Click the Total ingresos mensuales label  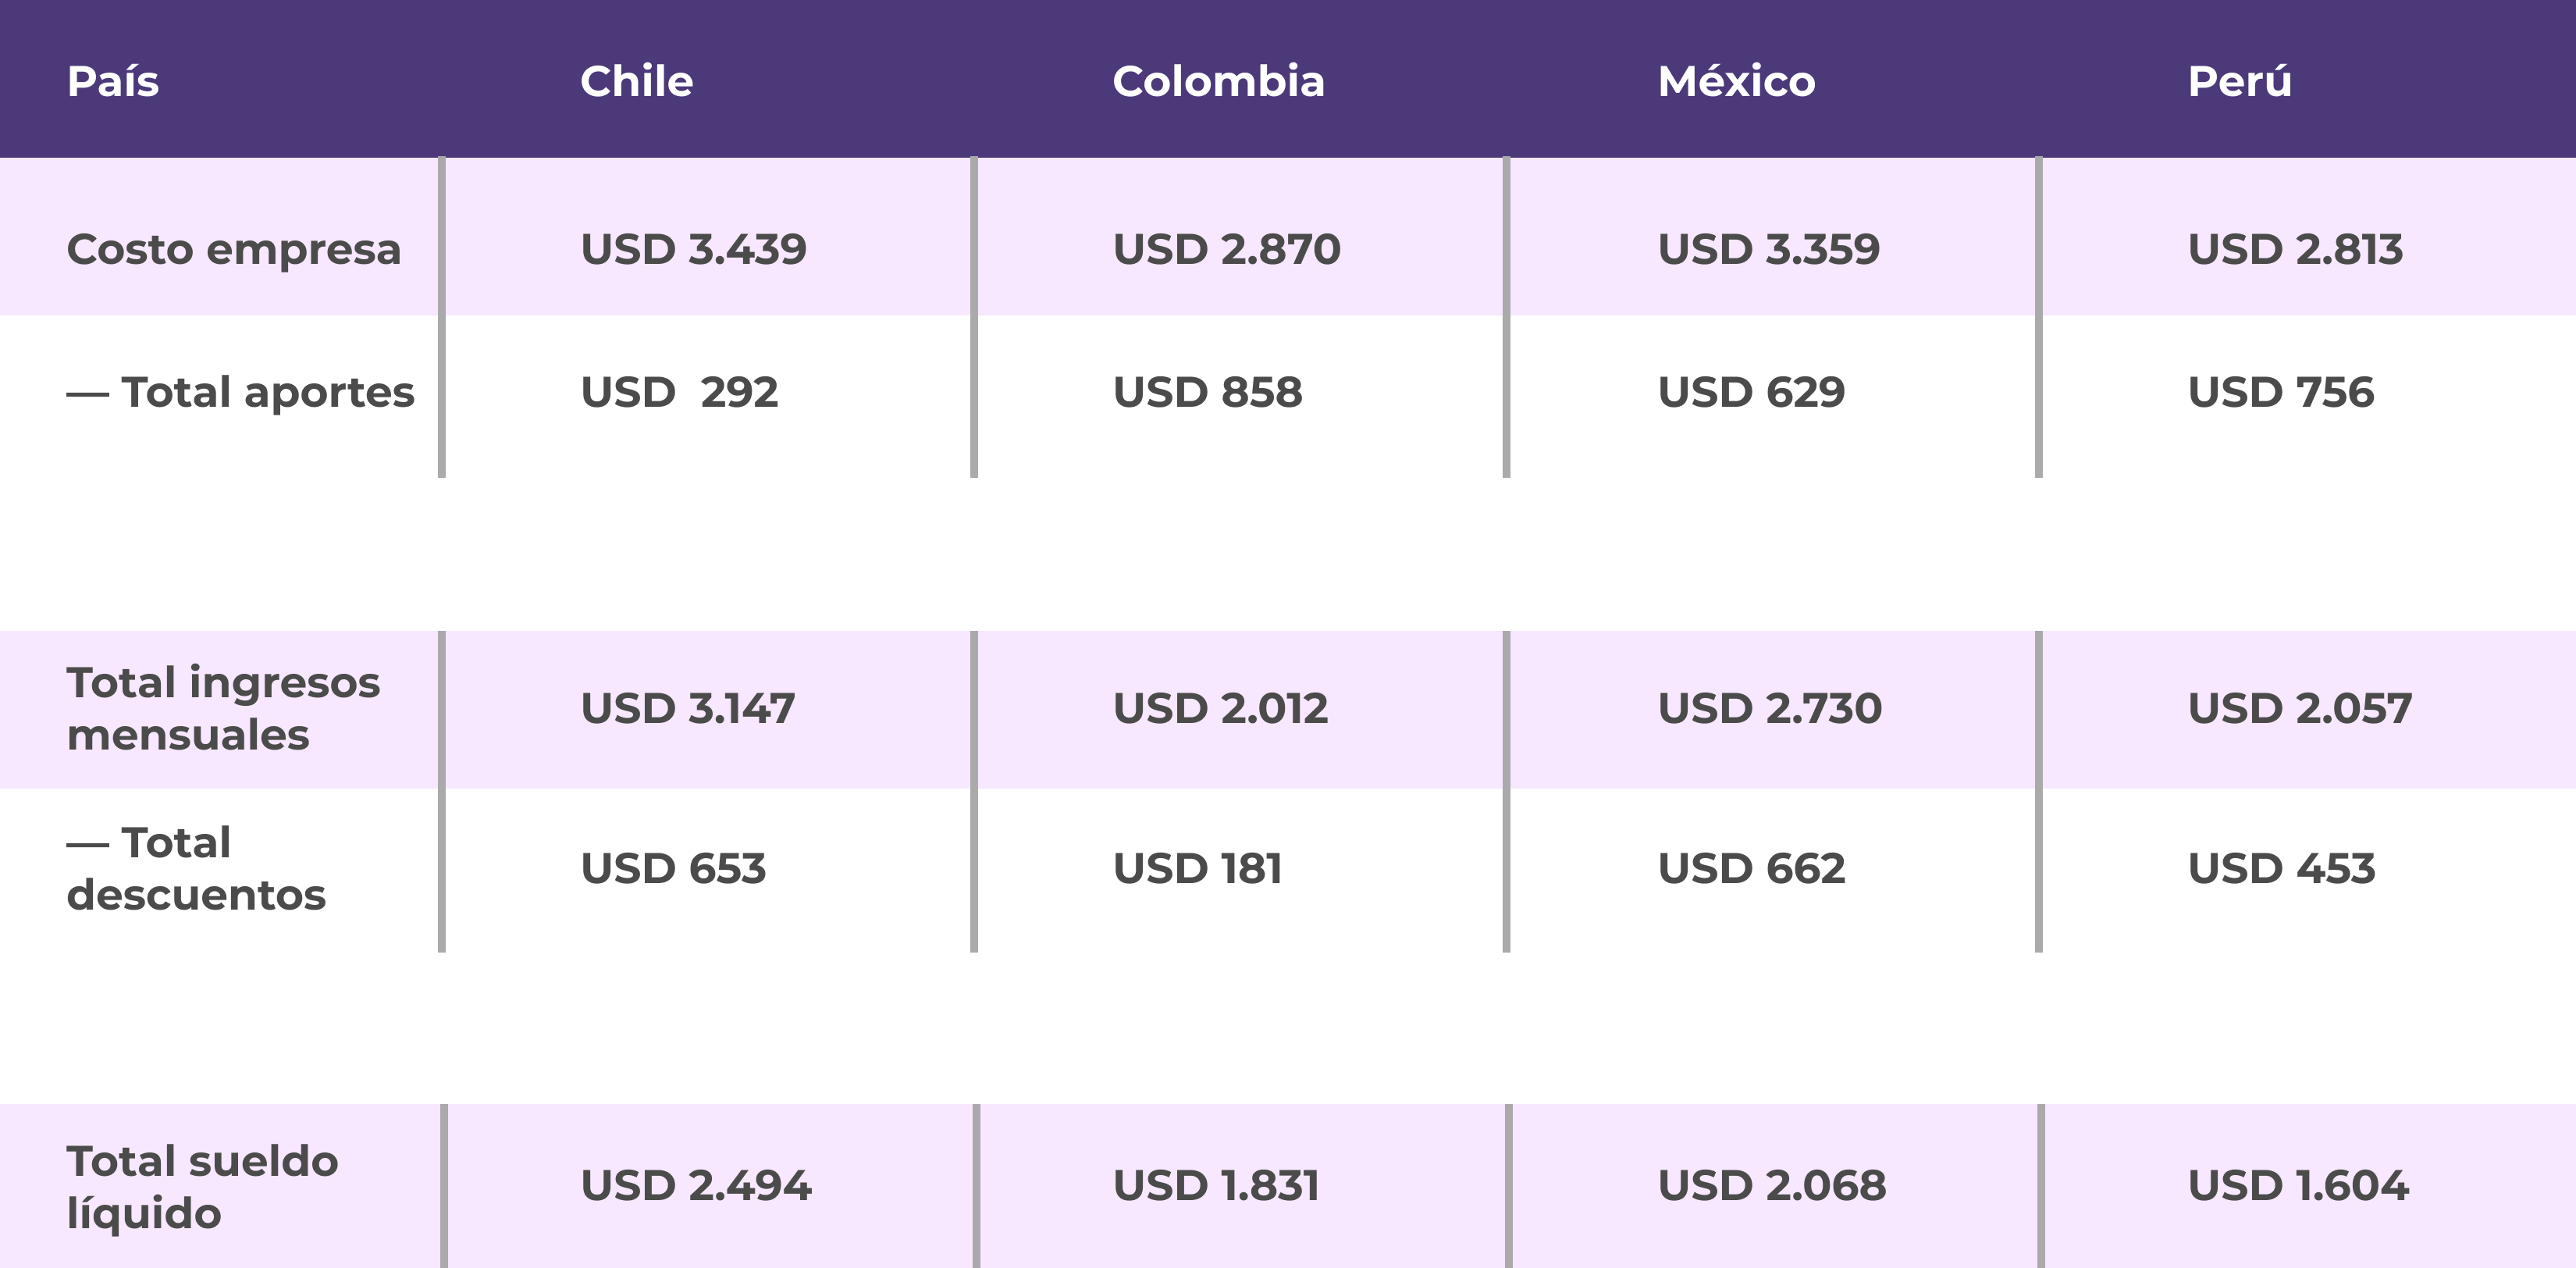pyautogui.click(x=223, y=708)
